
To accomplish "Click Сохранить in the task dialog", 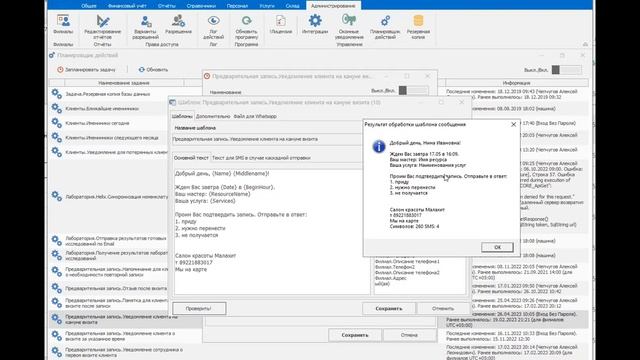I will [355, 335].
